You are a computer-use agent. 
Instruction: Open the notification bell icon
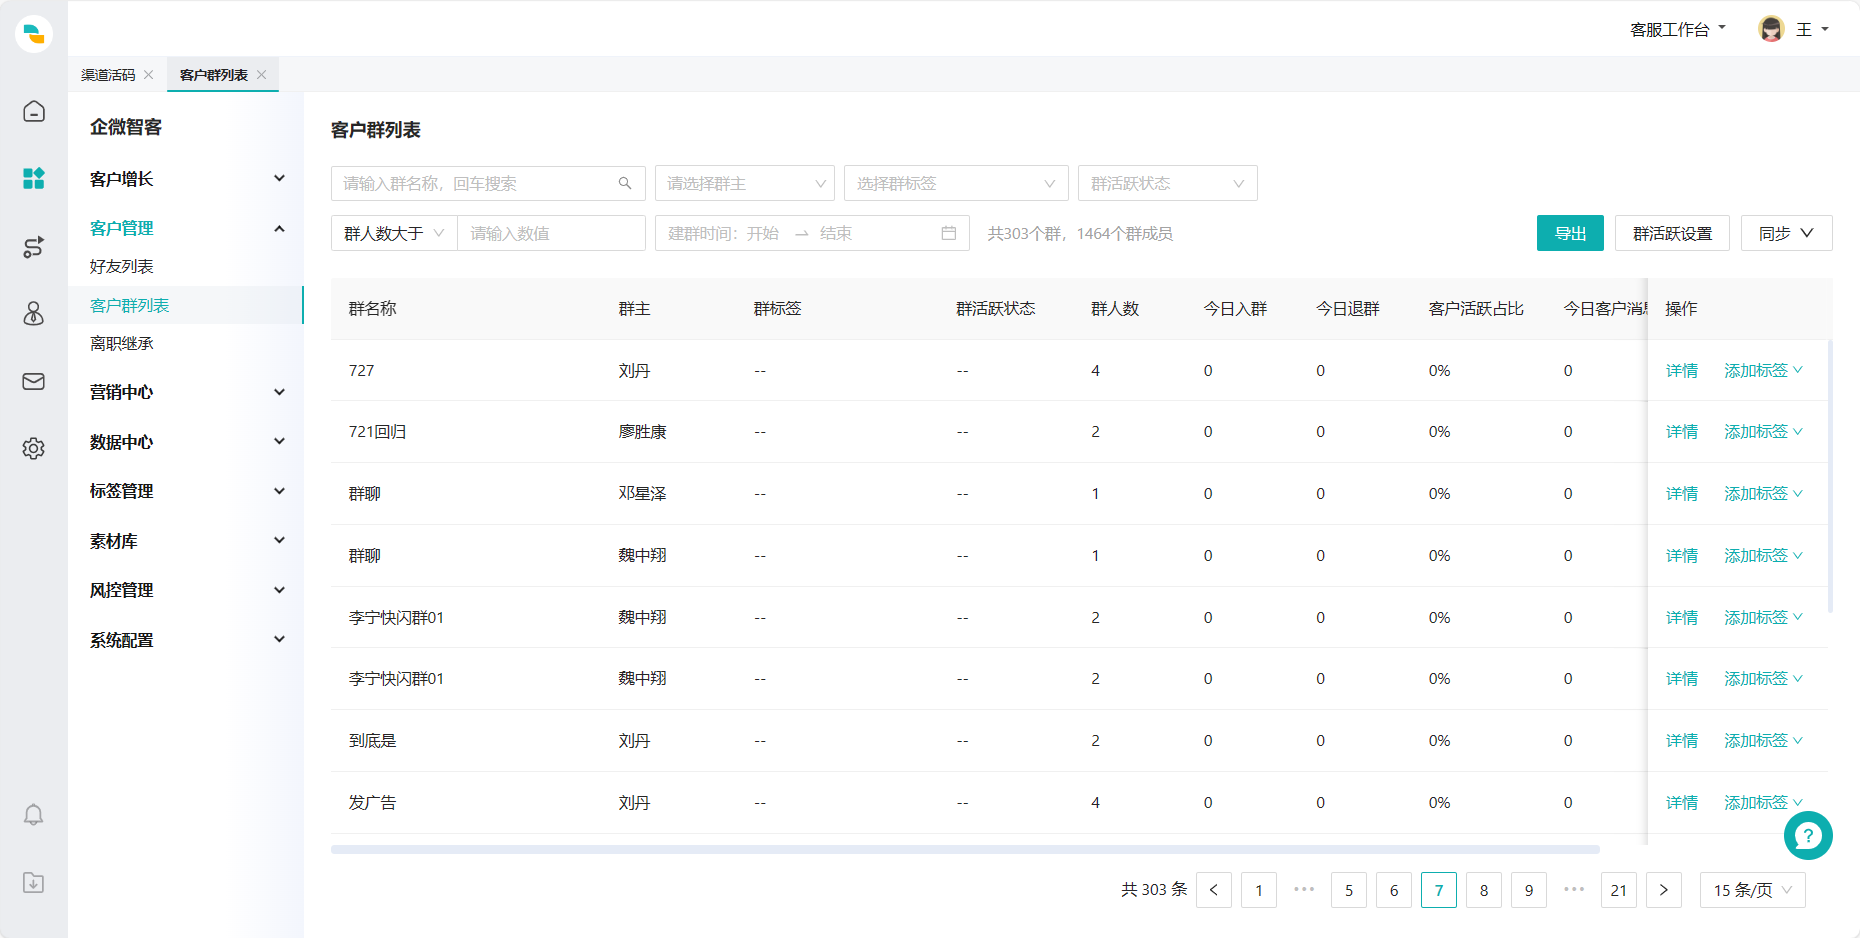coord(34,815)
